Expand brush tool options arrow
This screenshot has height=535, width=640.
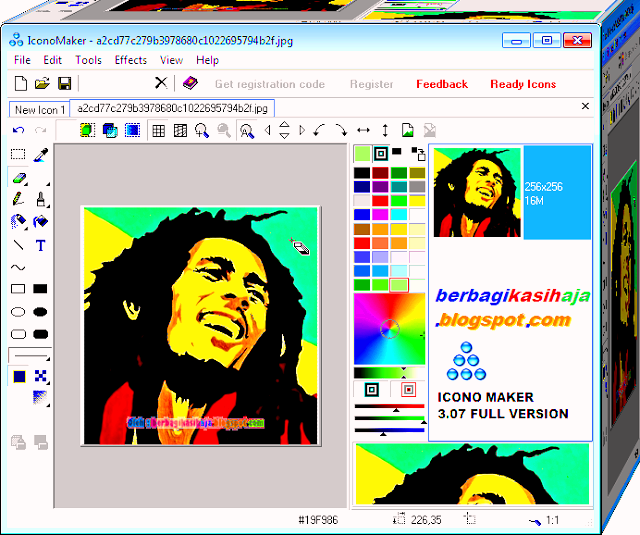(x=48, y=206)
